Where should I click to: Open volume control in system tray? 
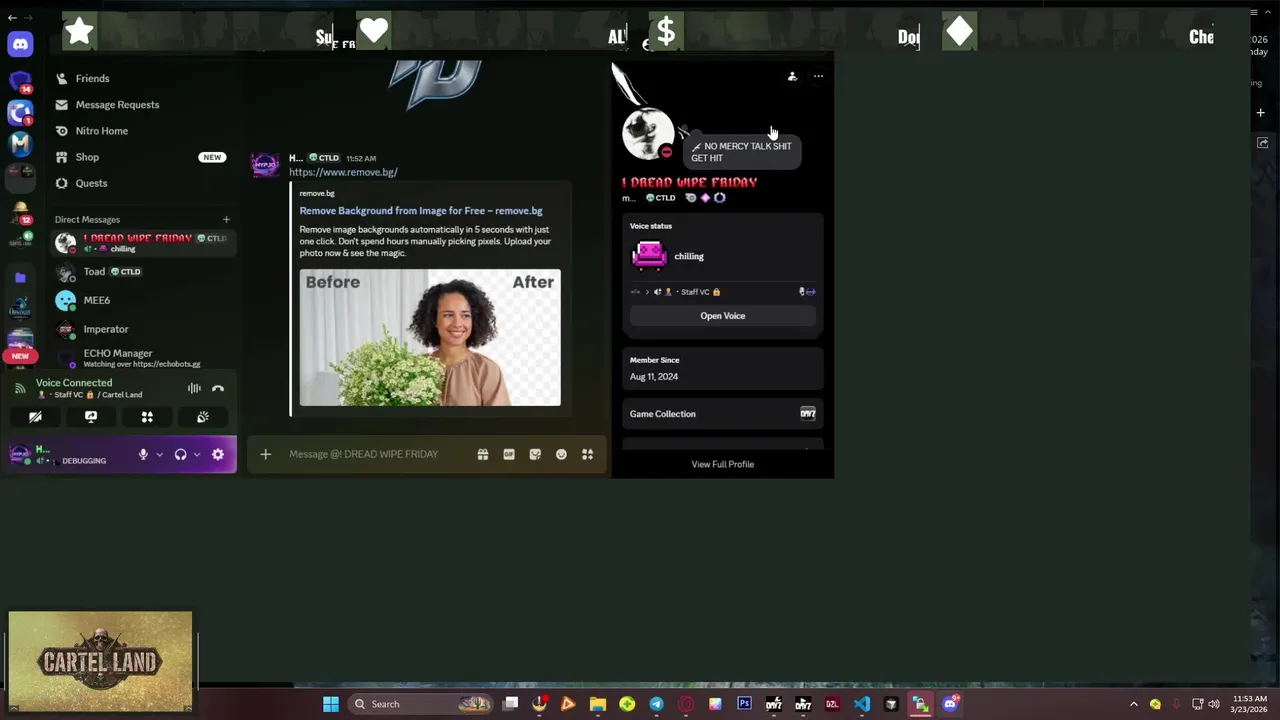1214,704
